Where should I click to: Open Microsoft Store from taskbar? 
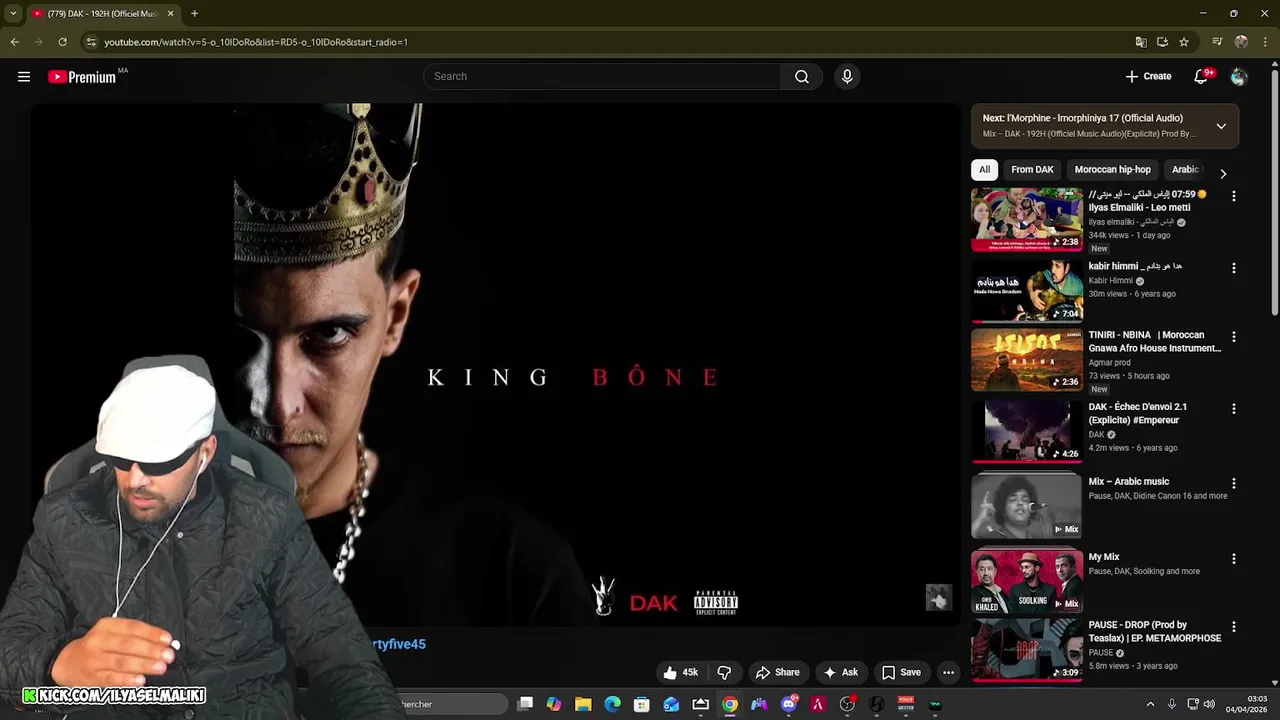click(642, 704)
